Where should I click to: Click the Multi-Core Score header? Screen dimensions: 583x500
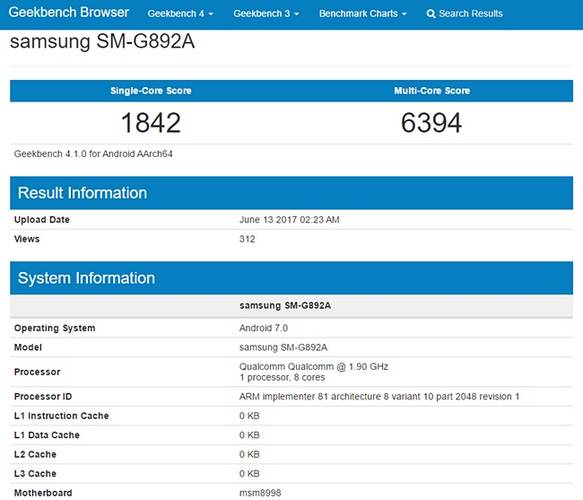click(432, 91)
